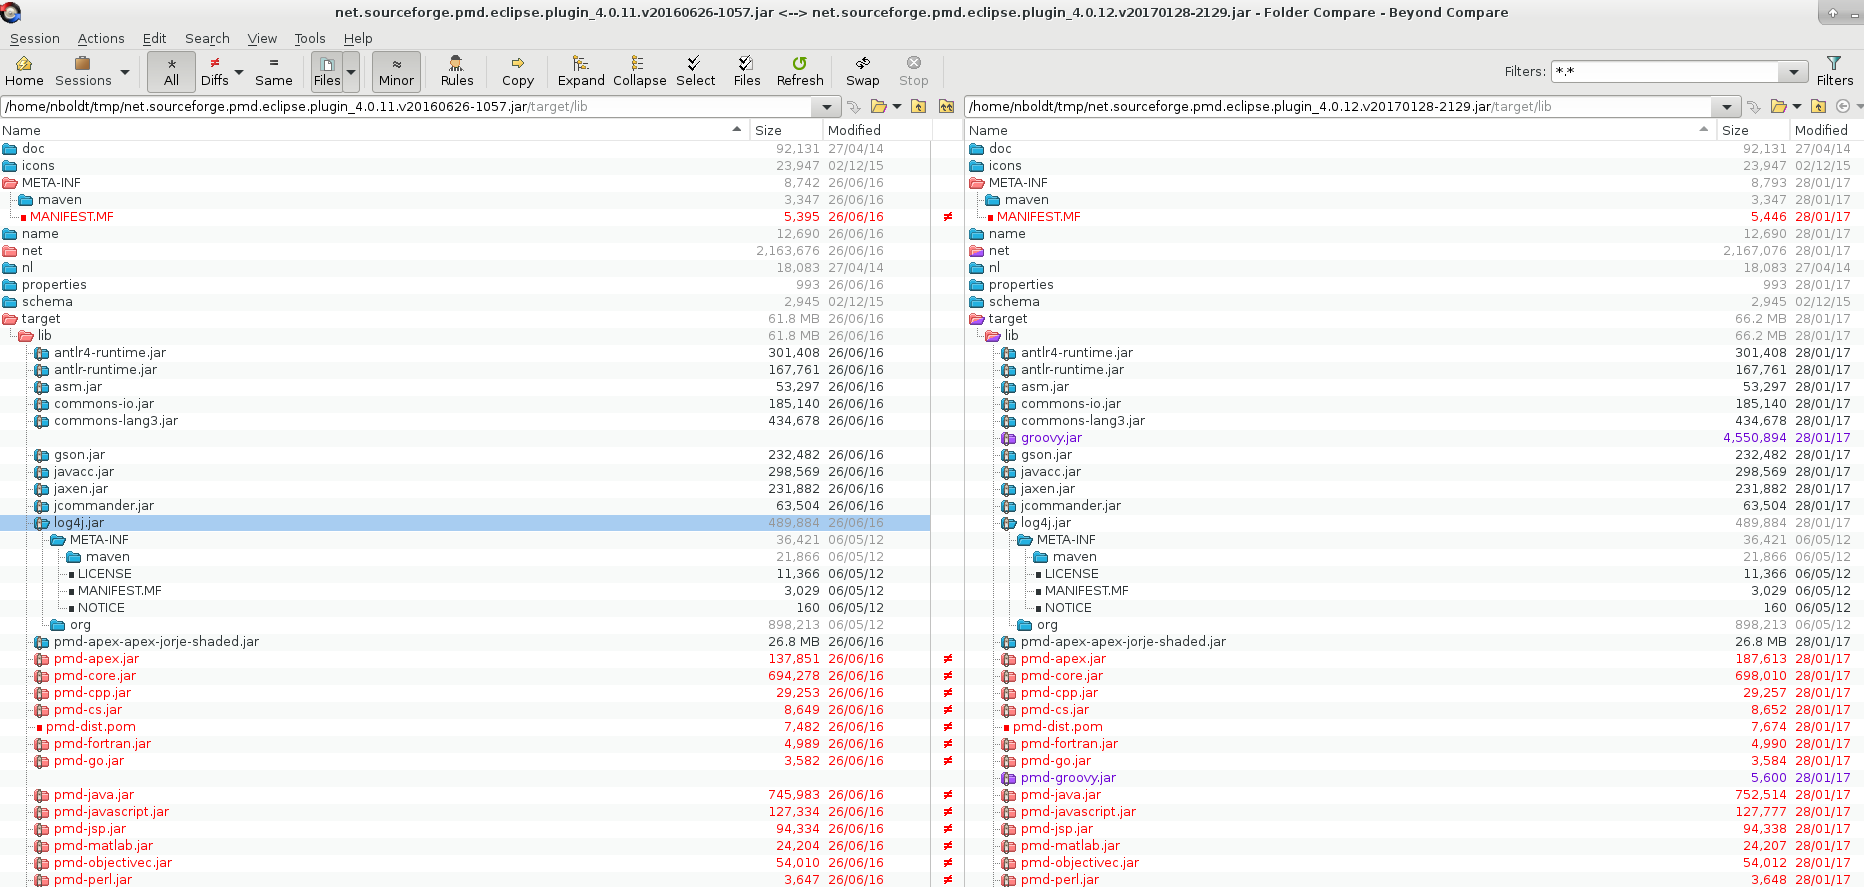Collapse left META-INF top-level folder
Image resolution: width=1864 pixels, height=887 pixels.
(10, 183)
